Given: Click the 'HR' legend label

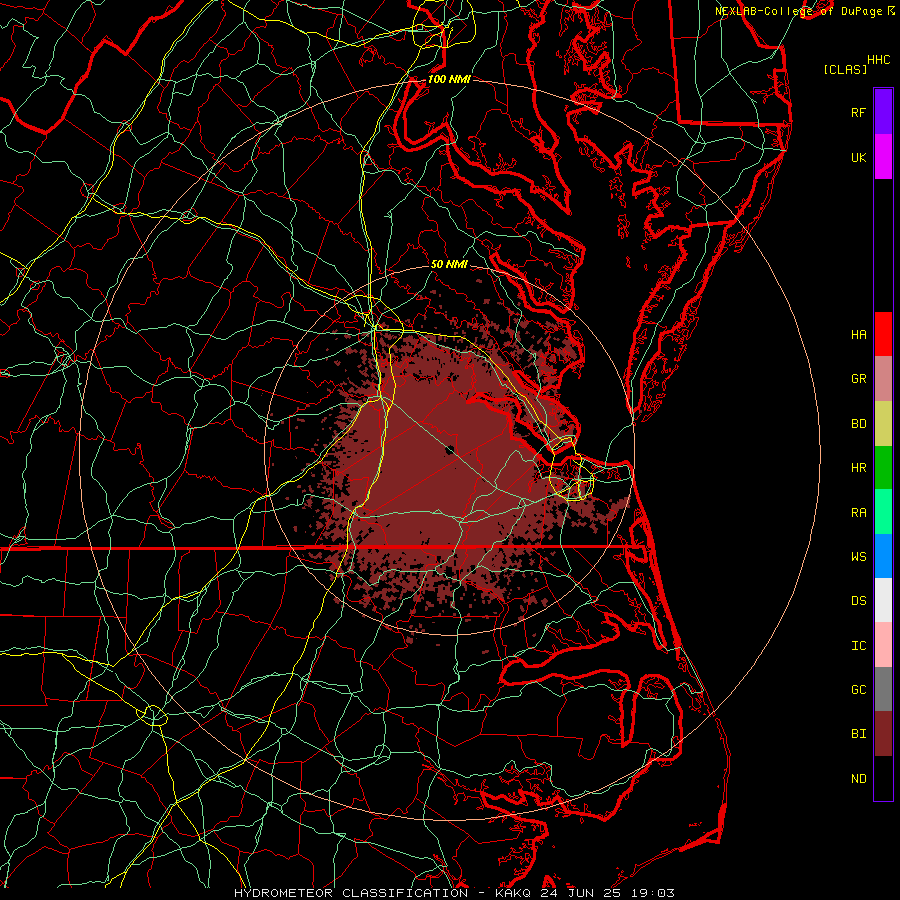Looking at the screenshot, I should pos(858,468).
